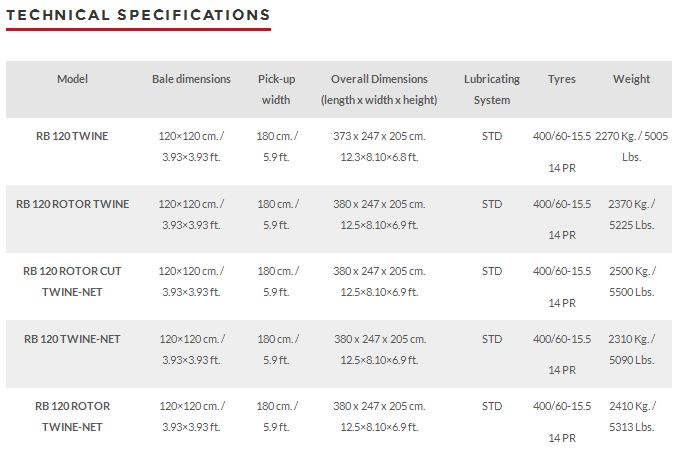
Task: Click the Model column header
Action: 73,79
